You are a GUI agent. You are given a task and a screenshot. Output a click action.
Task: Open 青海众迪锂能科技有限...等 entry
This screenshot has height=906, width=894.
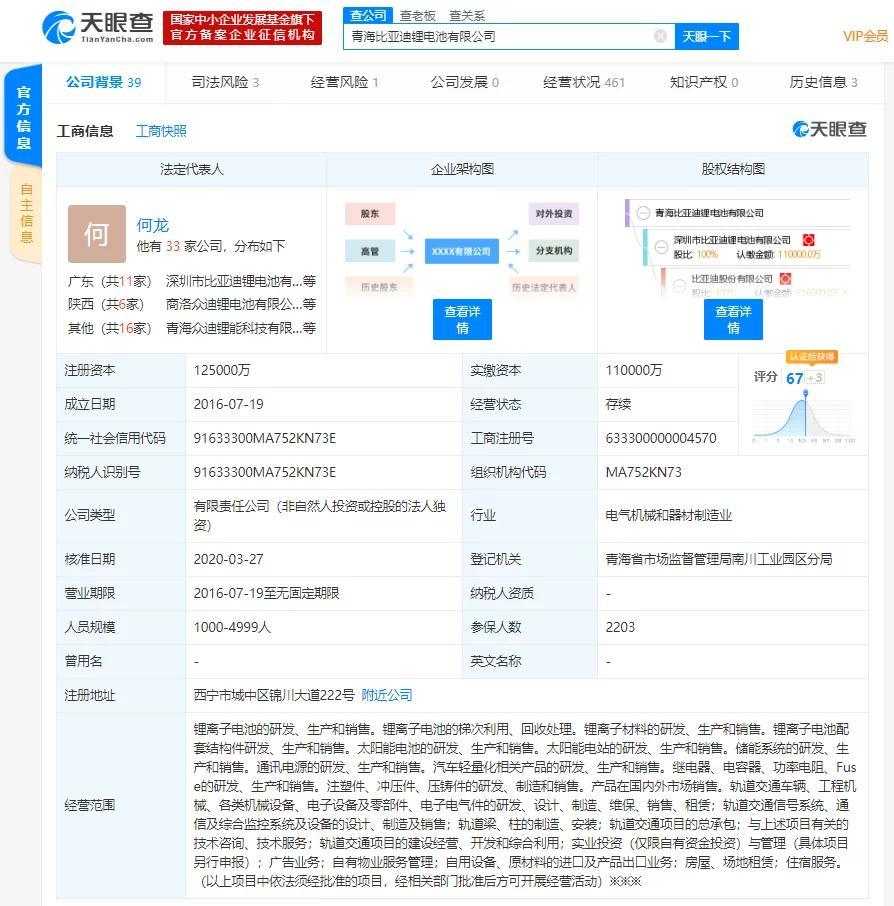240,328
